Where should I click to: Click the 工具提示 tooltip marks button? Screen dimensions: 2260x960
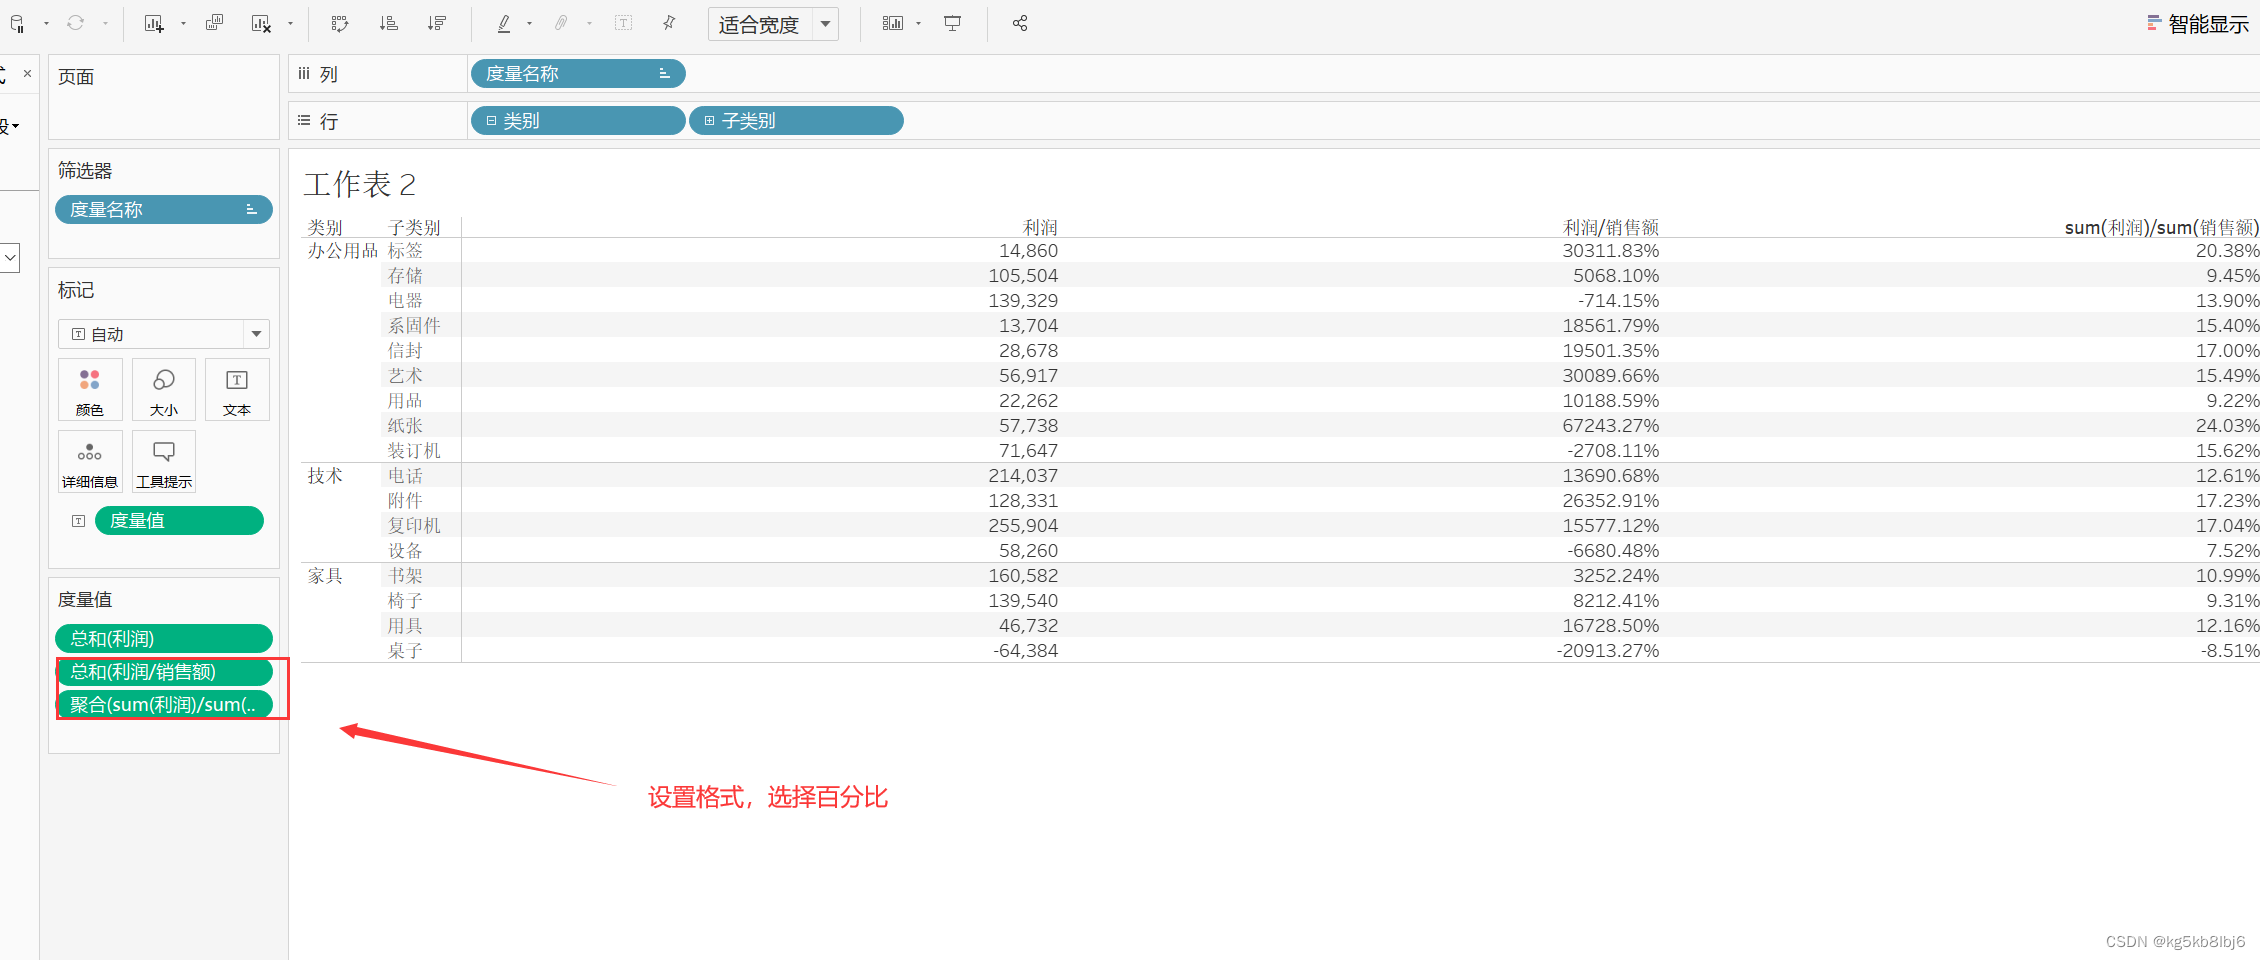164,462
